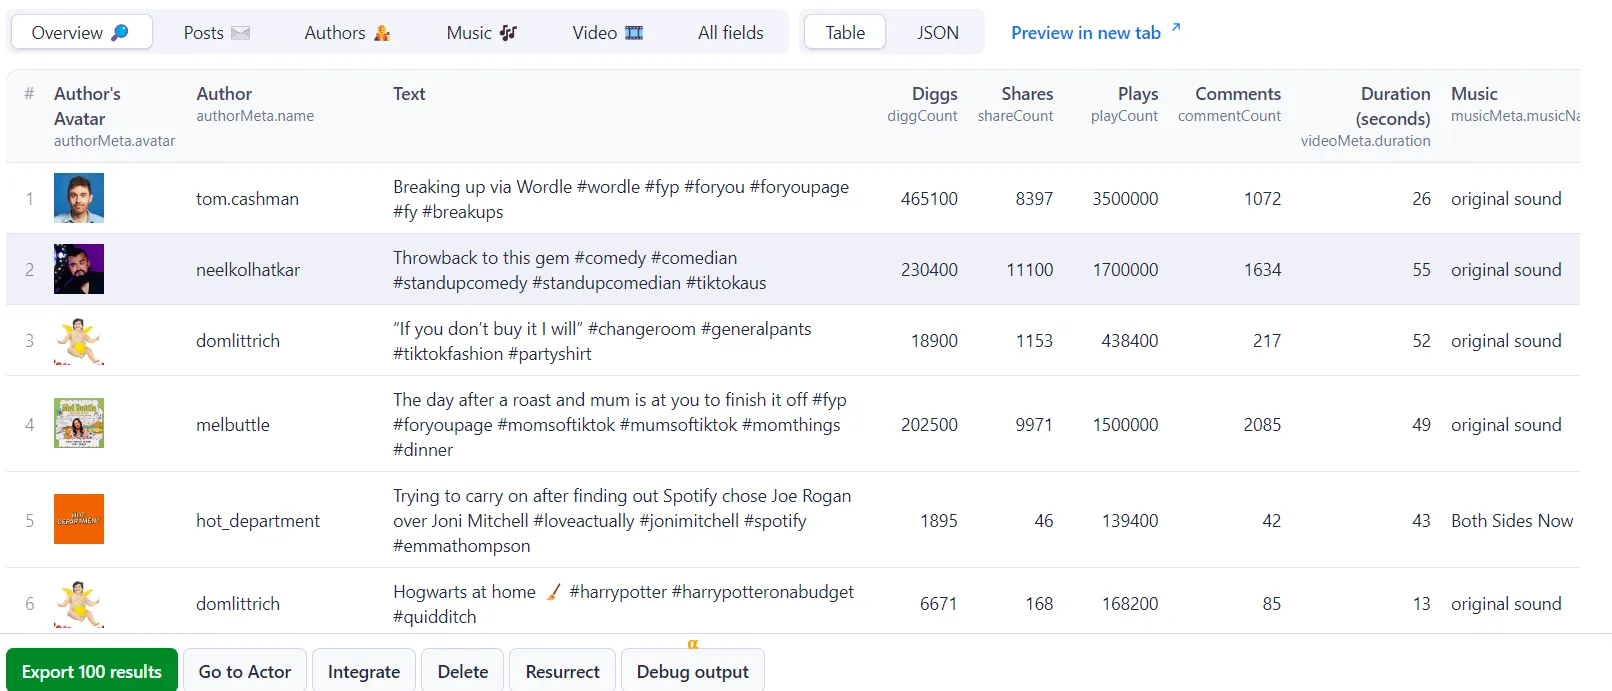The image size is (1612, 691).
Task: Click the Text column header
Action: point(409,93)
